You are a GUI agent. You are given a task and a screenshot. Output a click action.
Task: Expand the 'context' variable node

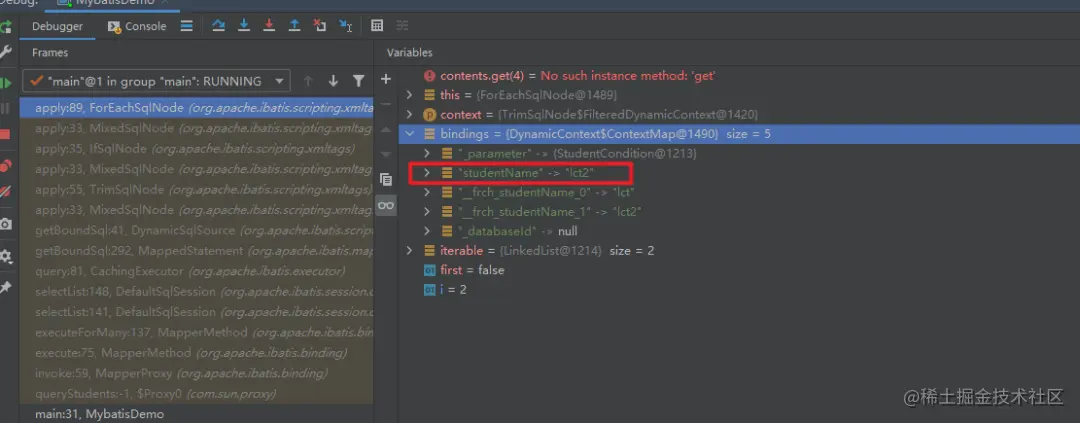(x=409, y=114)
